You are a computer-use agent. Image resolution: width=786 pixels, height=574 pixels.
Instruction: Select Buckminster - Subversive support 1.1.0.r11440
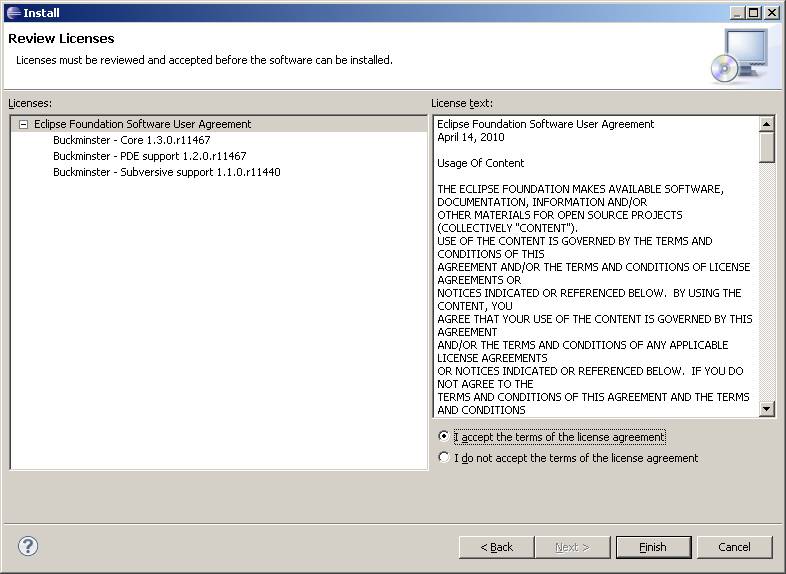point(167,172)
